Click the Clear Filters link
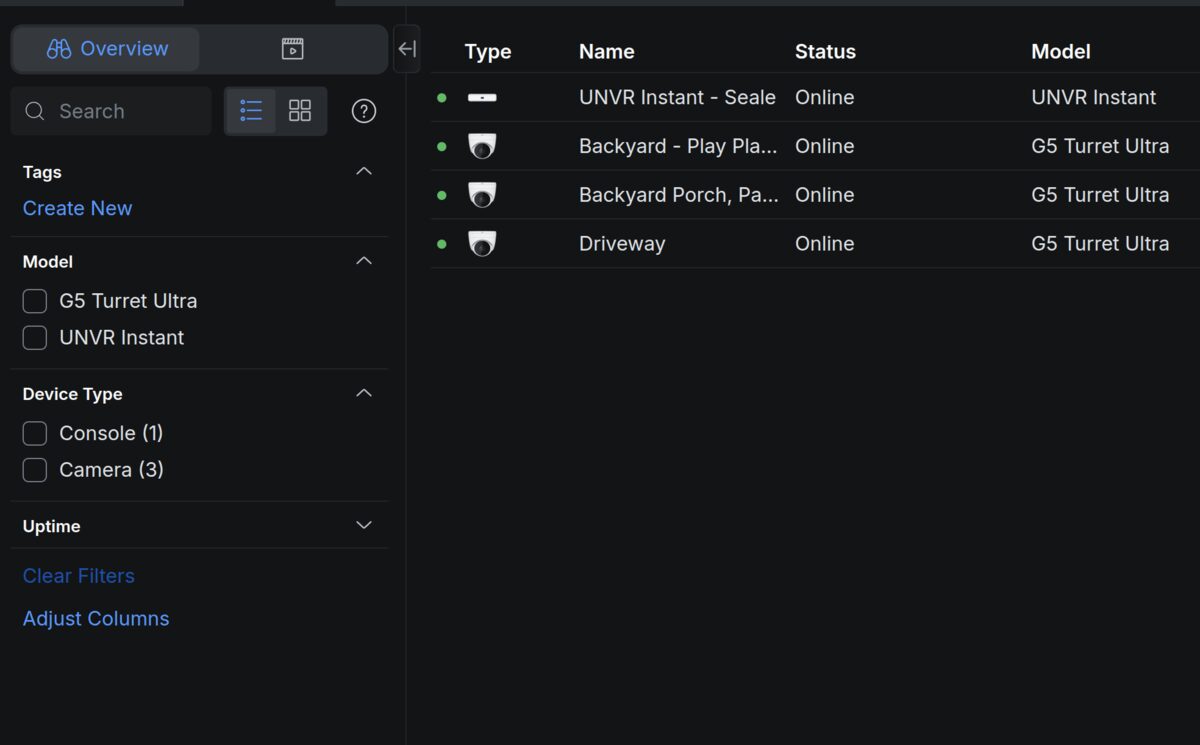The image size is (1200, 745). pos(78,576)
